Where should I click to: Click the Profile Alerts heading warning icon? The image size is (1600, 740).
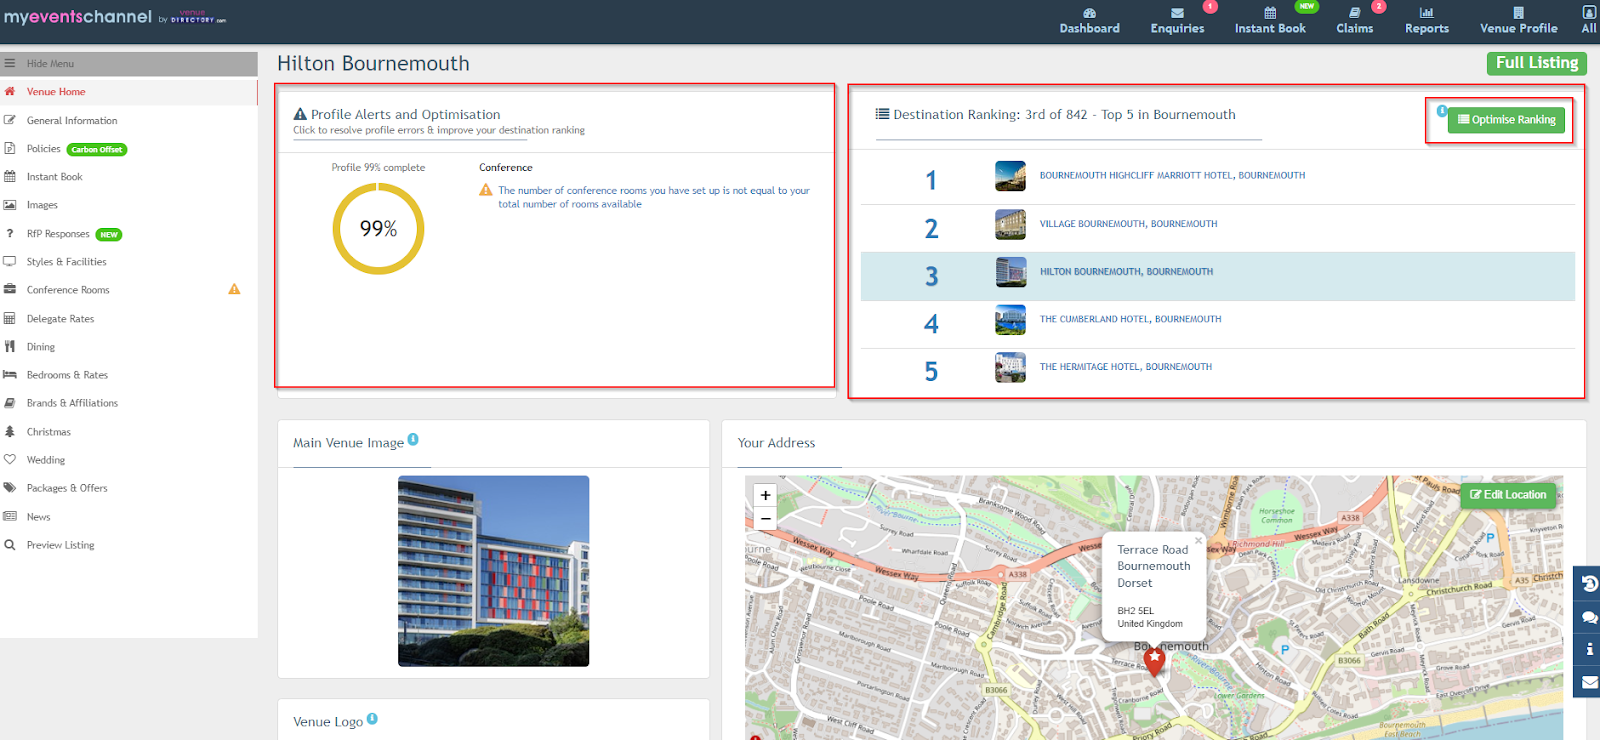pos(300,114)
